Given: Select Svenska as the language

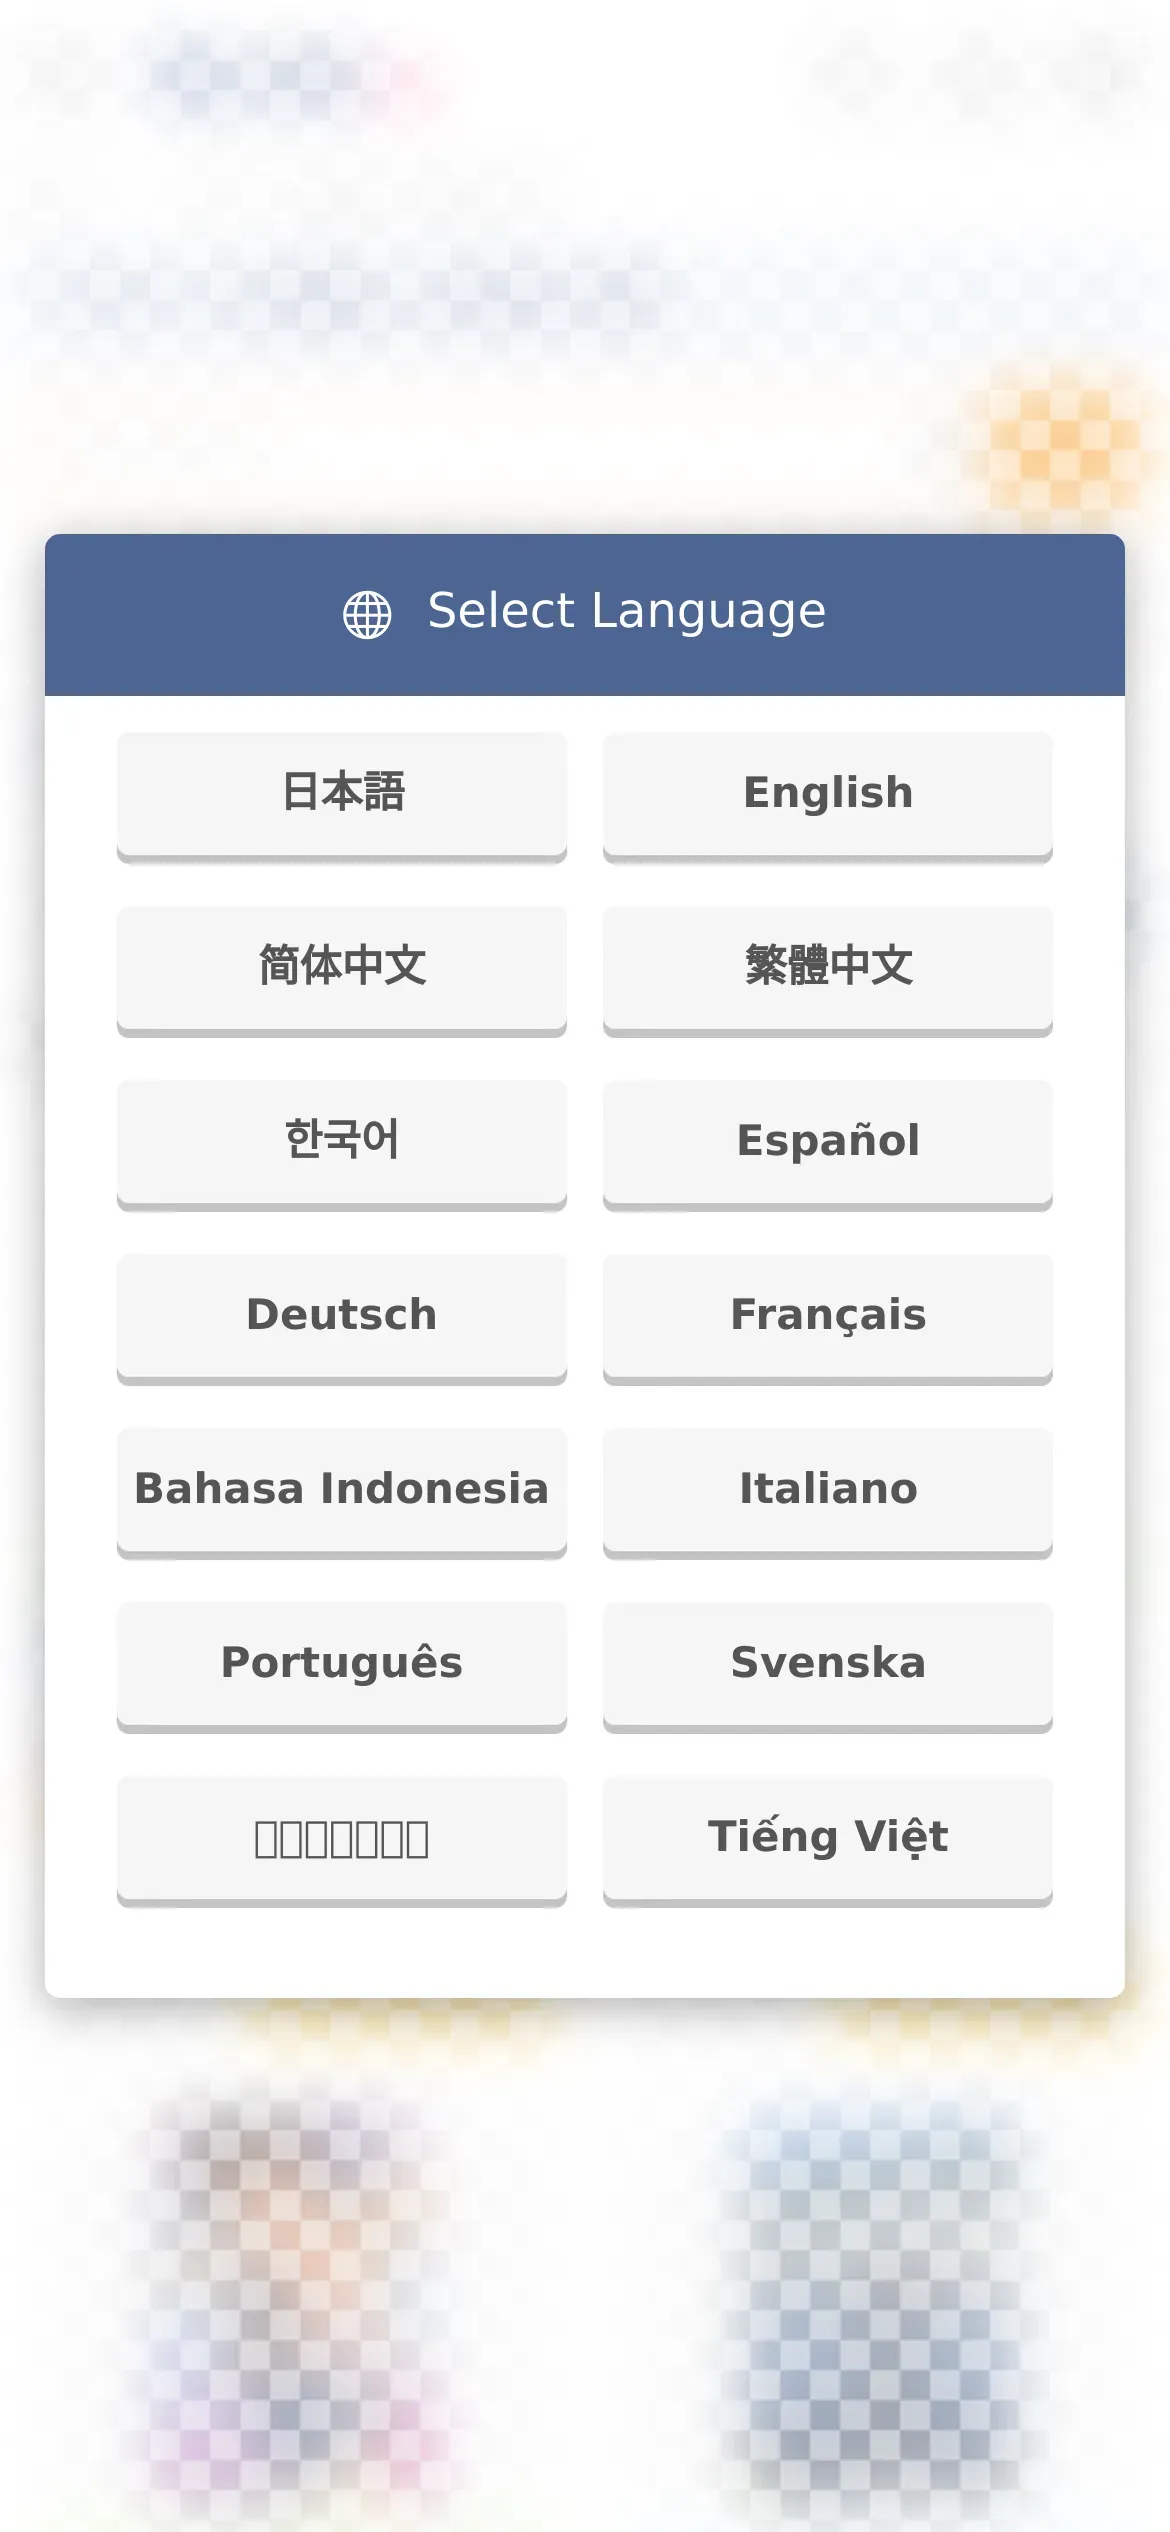Looking at the screenshot, I should (828, 1664).
